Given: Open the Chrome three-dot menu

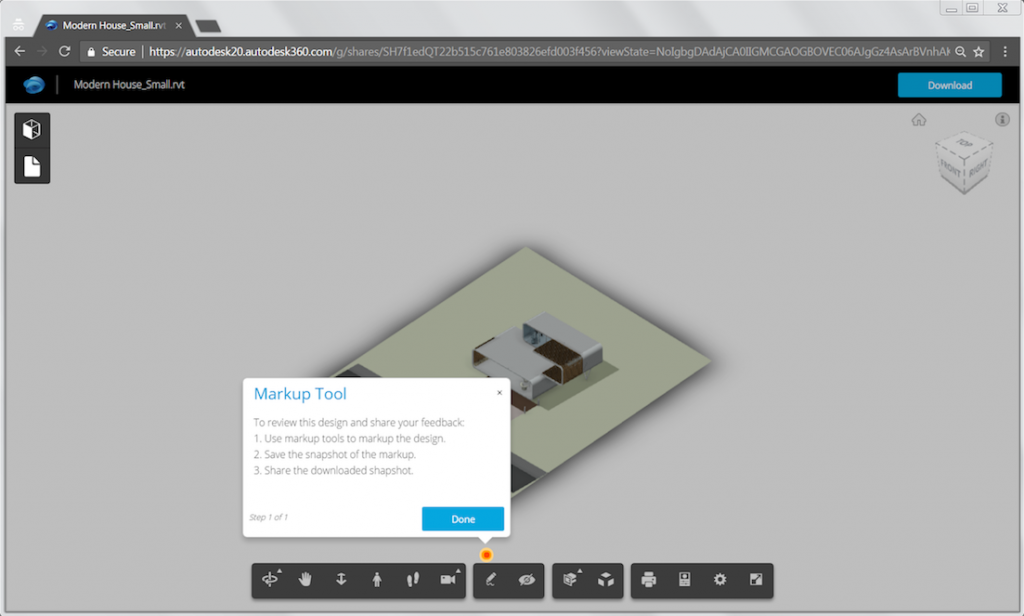Looking at the screenshot, I should (x=1005, y=52).
